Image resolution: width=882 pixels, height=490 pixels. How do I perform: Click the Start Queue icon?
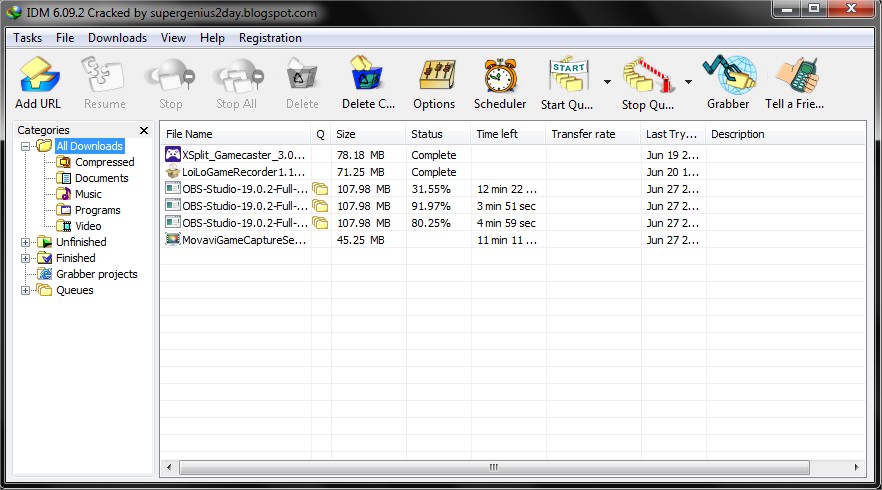coord(568,74)
